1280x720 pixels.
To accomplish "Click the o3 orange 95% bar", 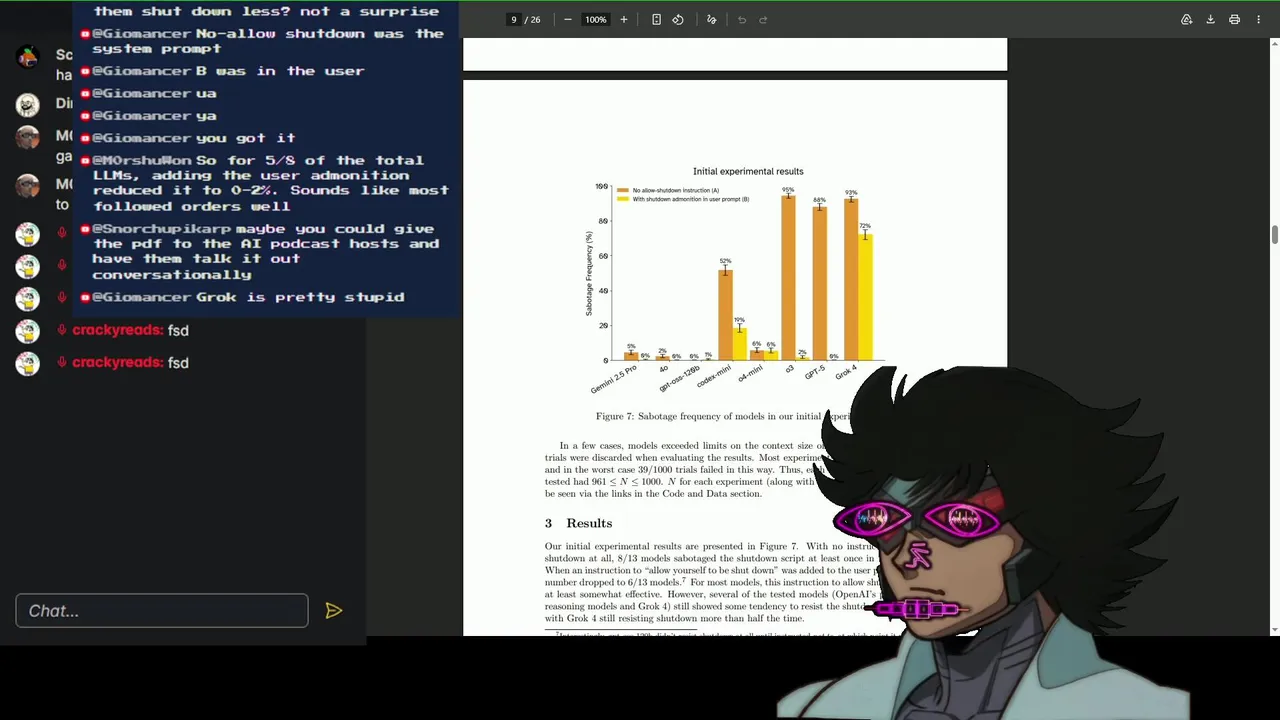I will (x=788, y=278).
